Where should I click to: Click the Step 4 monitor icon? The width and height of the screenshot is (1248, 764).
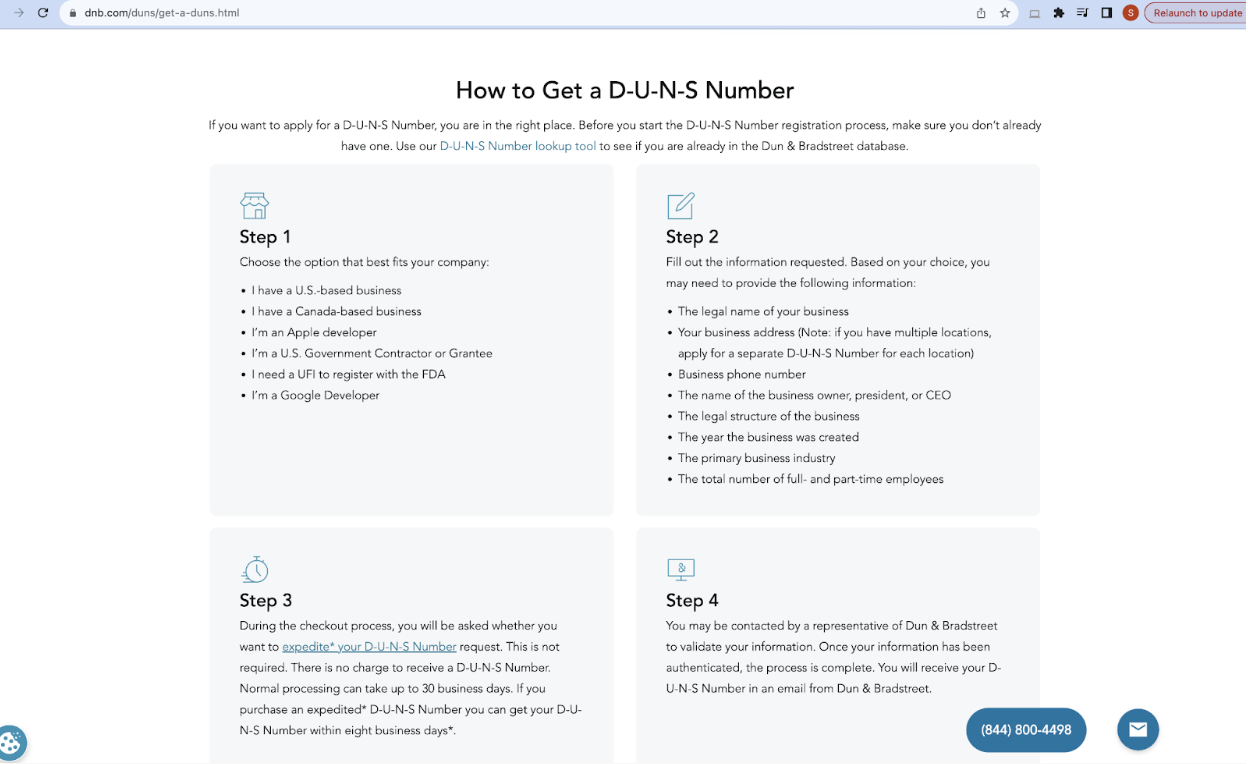681,569
